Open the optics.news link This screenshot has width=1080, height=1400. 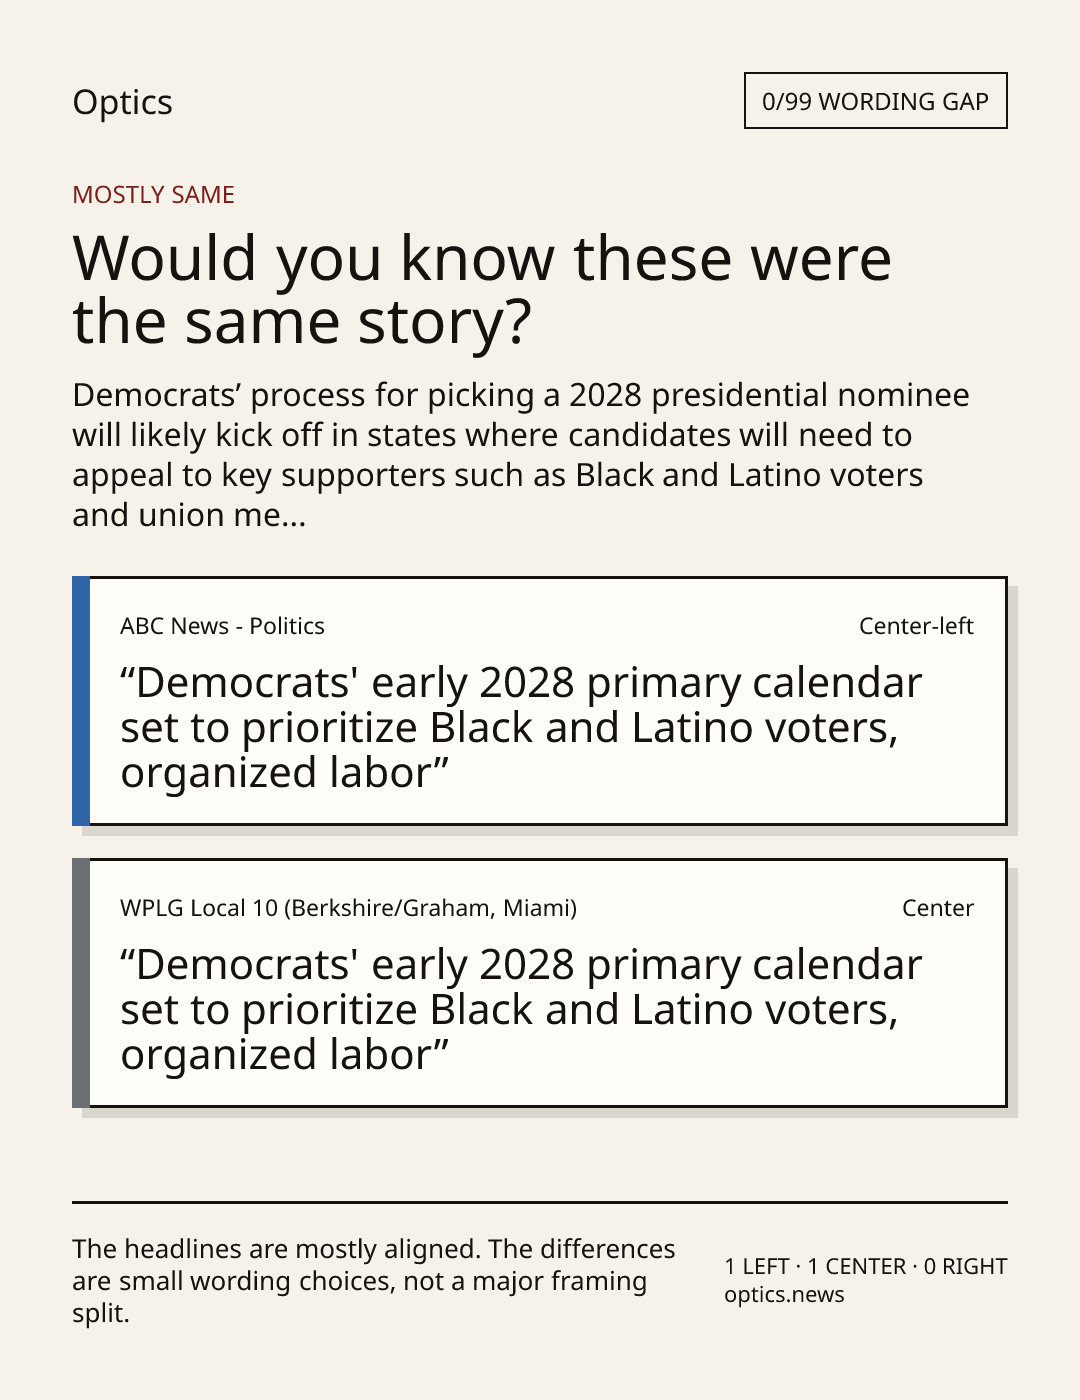click(x=784, y=1295)
